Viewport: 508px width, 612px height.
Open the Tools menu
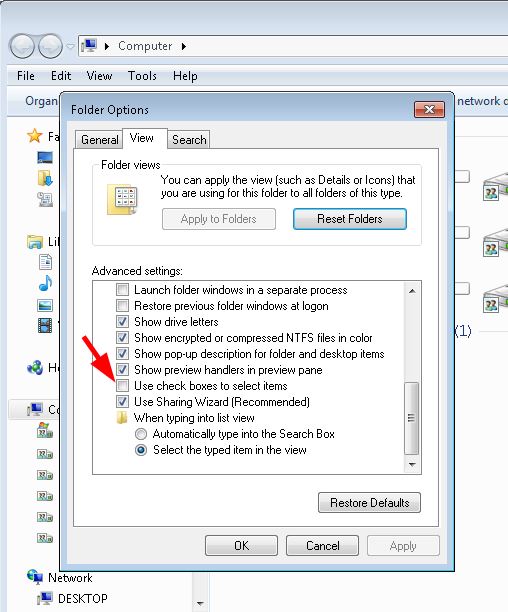[142, 76]
